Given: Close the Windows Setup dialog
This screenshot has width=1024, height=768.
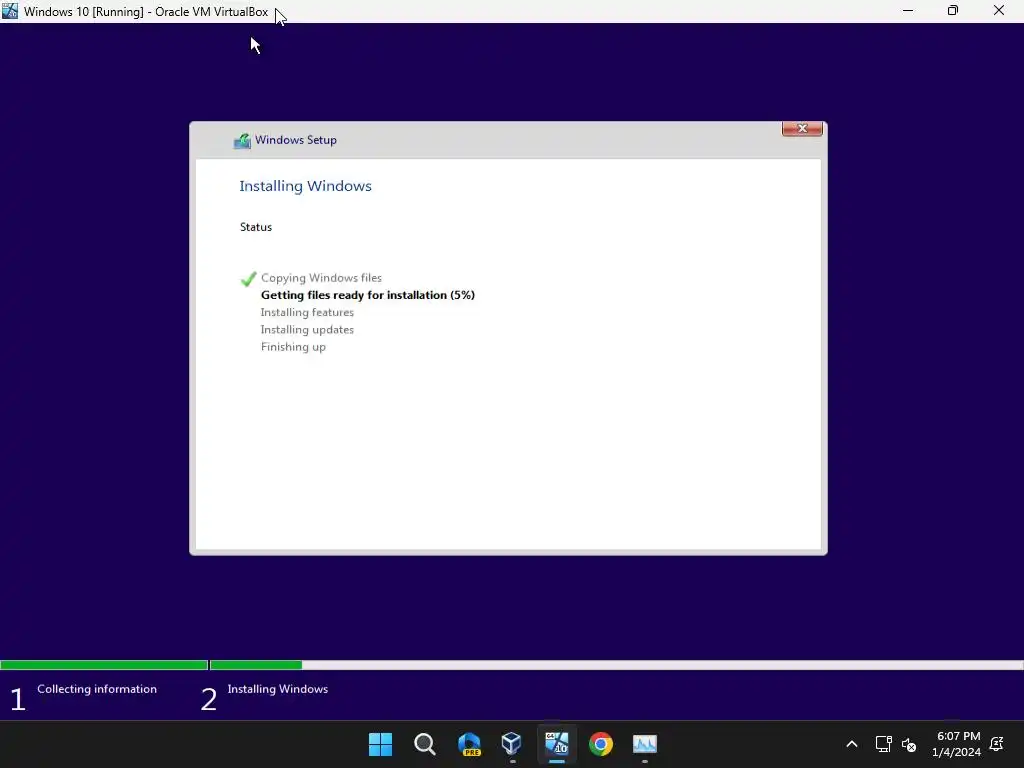Looking at the screenshot, I should coord(802,129).
